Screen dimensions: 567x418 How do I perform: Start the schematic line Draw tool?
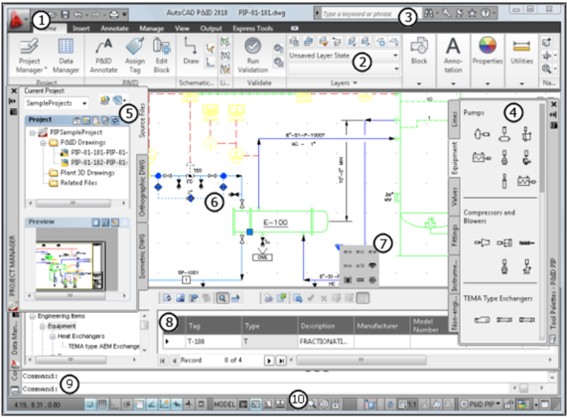click(x=191, y=51)
